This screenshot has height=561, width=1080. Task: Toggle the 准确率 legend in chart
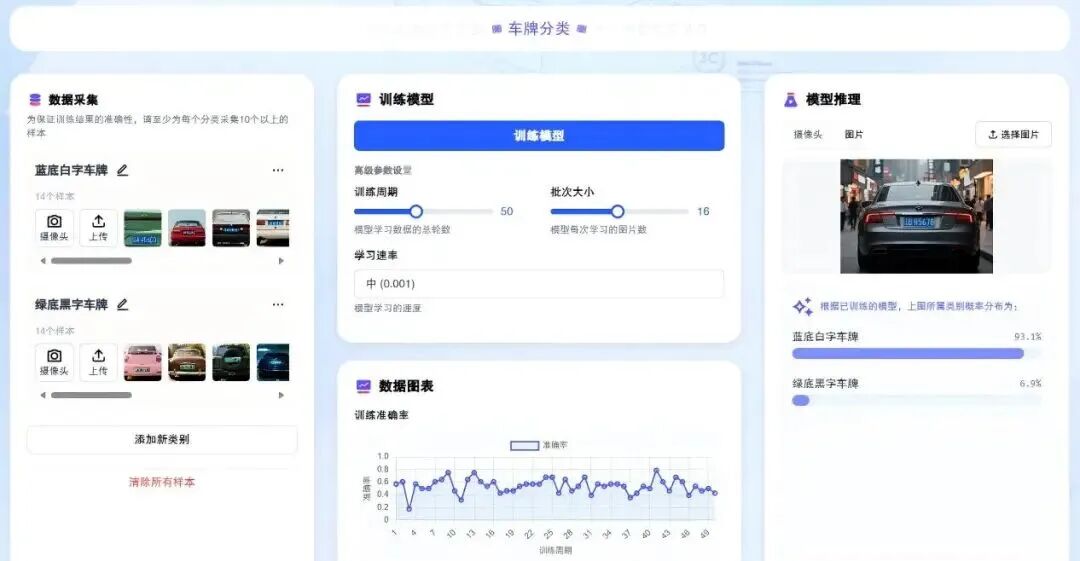click(x=538, y=445)
